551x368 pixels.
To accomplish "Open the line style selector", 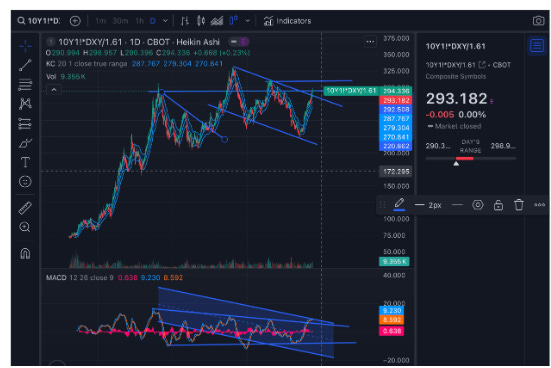I will (x=457, y=205).
